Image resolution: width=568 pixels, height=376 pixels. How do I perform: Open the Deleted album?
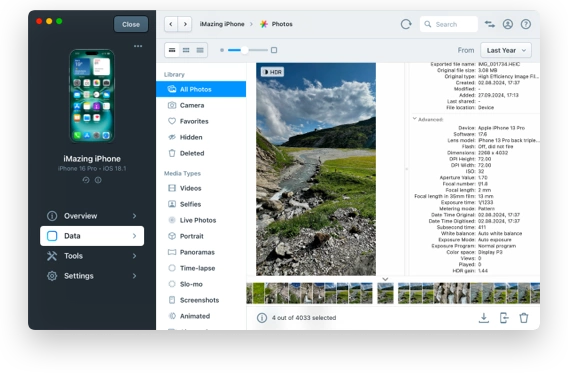[201, 153]
